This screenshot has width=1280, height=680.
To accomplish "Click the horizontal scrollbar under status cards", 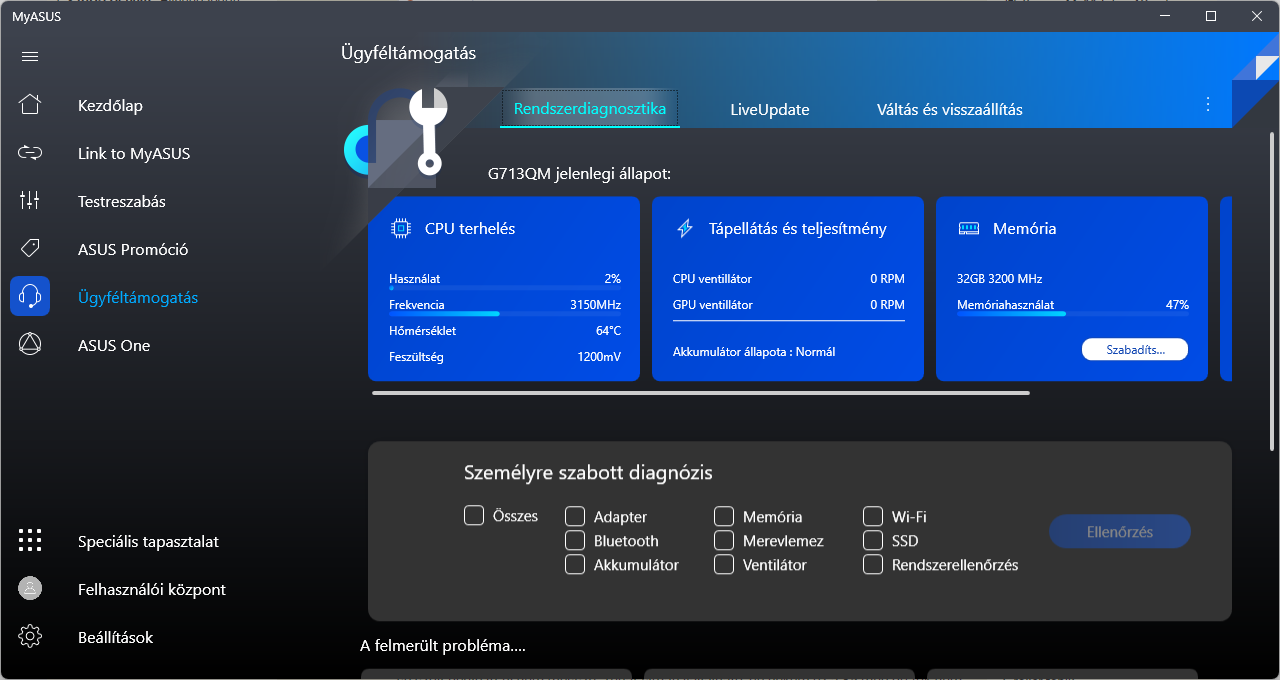I will click(x=701, y=393).
